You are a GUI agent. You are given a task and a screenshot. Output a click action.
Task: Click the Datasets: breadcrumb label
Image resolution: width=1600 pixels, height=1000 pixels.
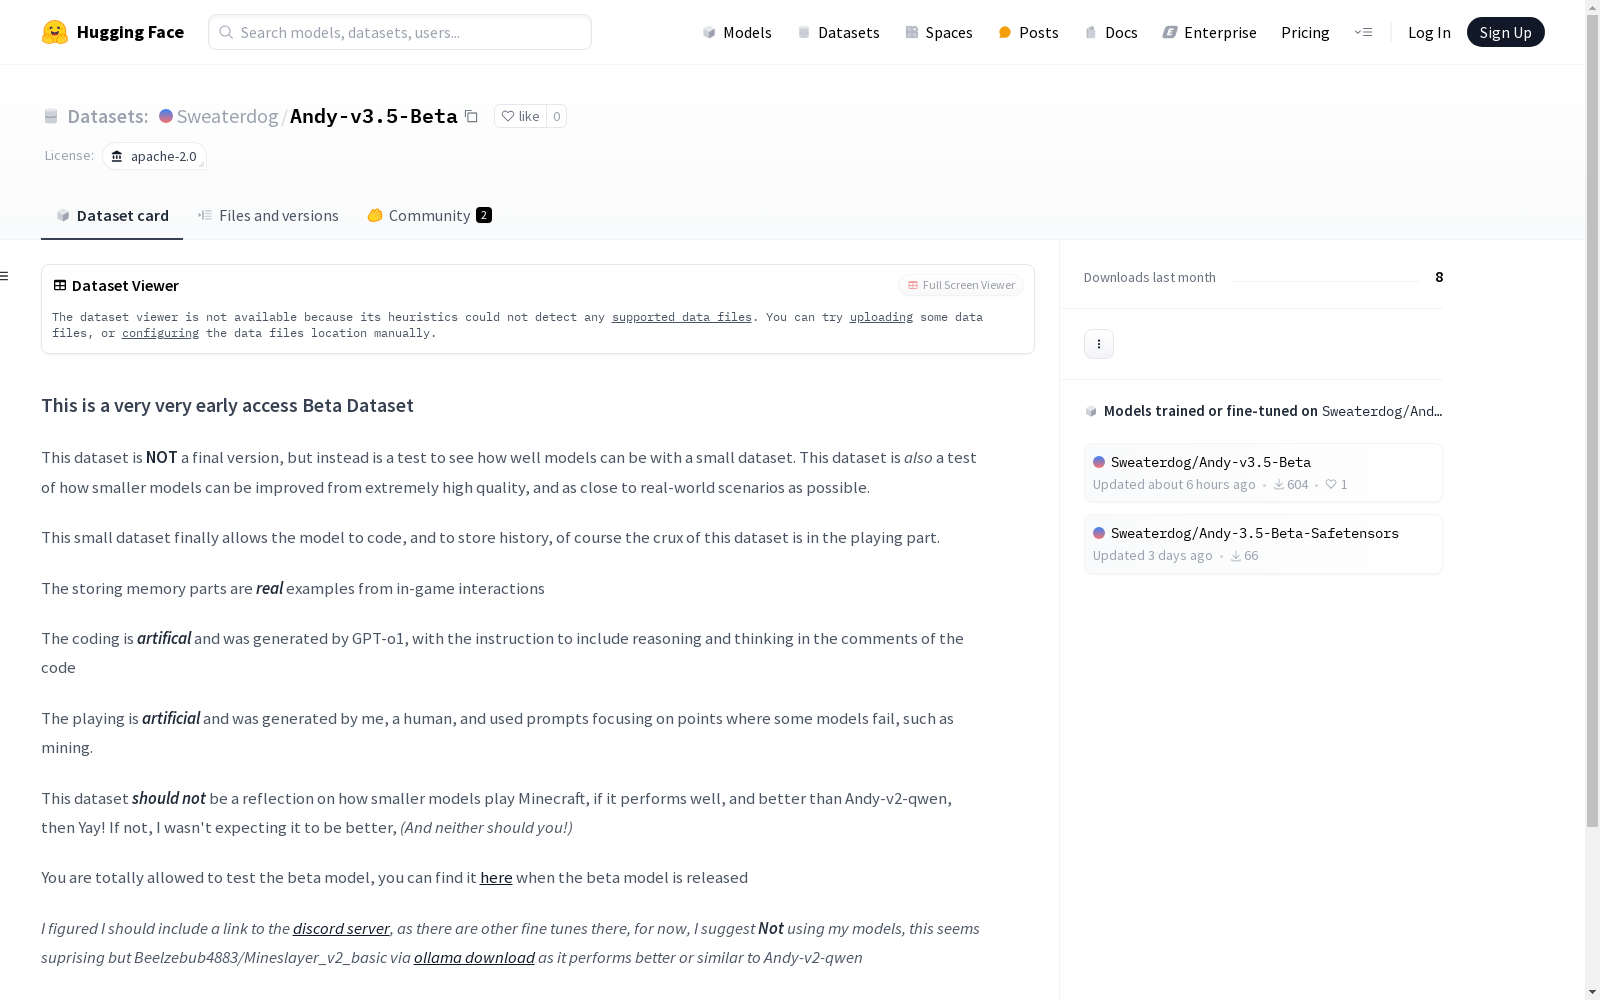107,116
